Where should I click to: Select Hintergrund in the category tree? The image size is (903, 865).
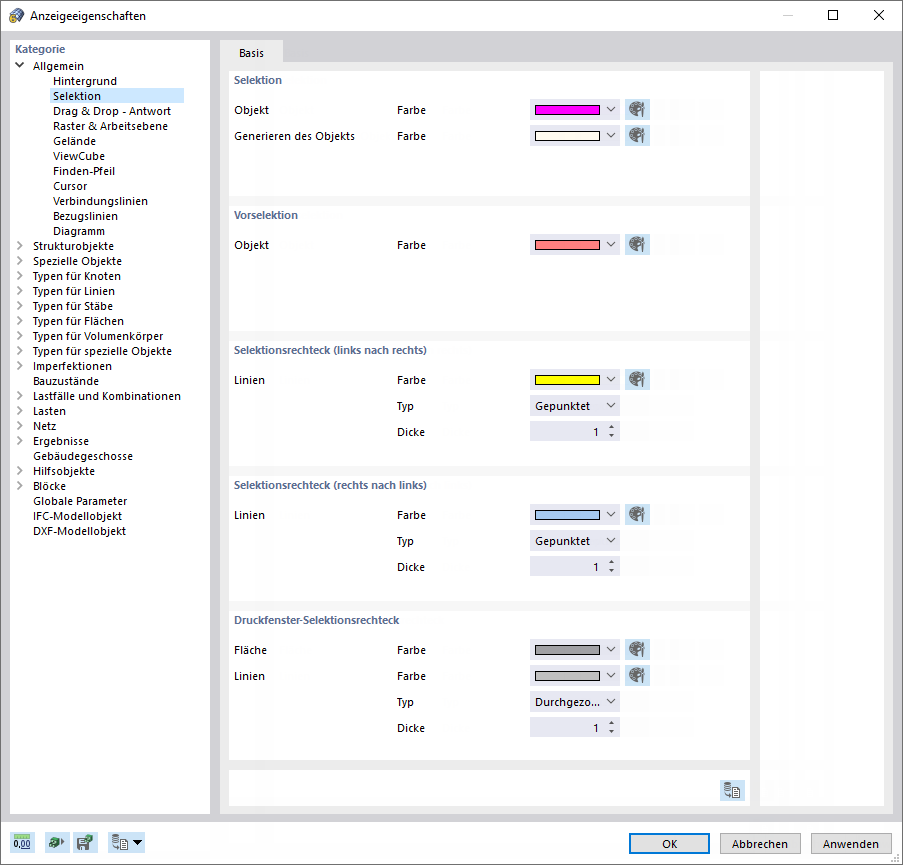[x=85, y=81]
